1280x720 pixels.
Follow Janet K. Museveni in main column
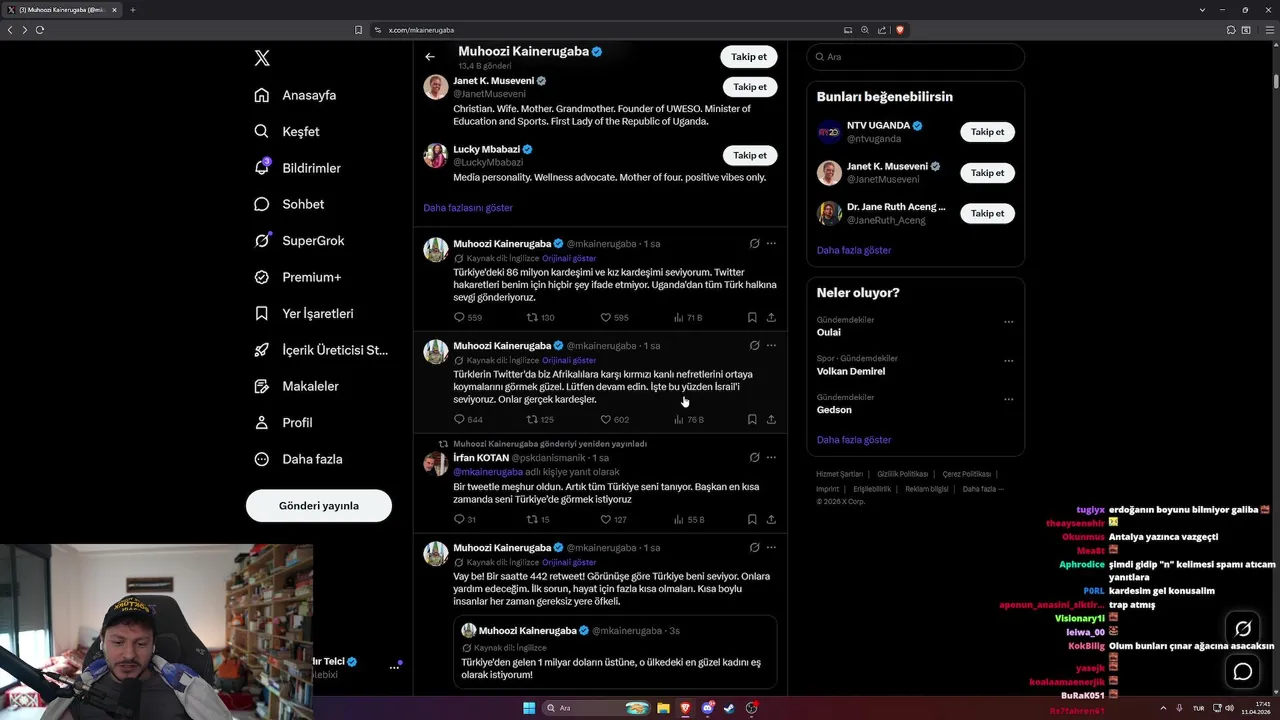click(x=750, y=87)
